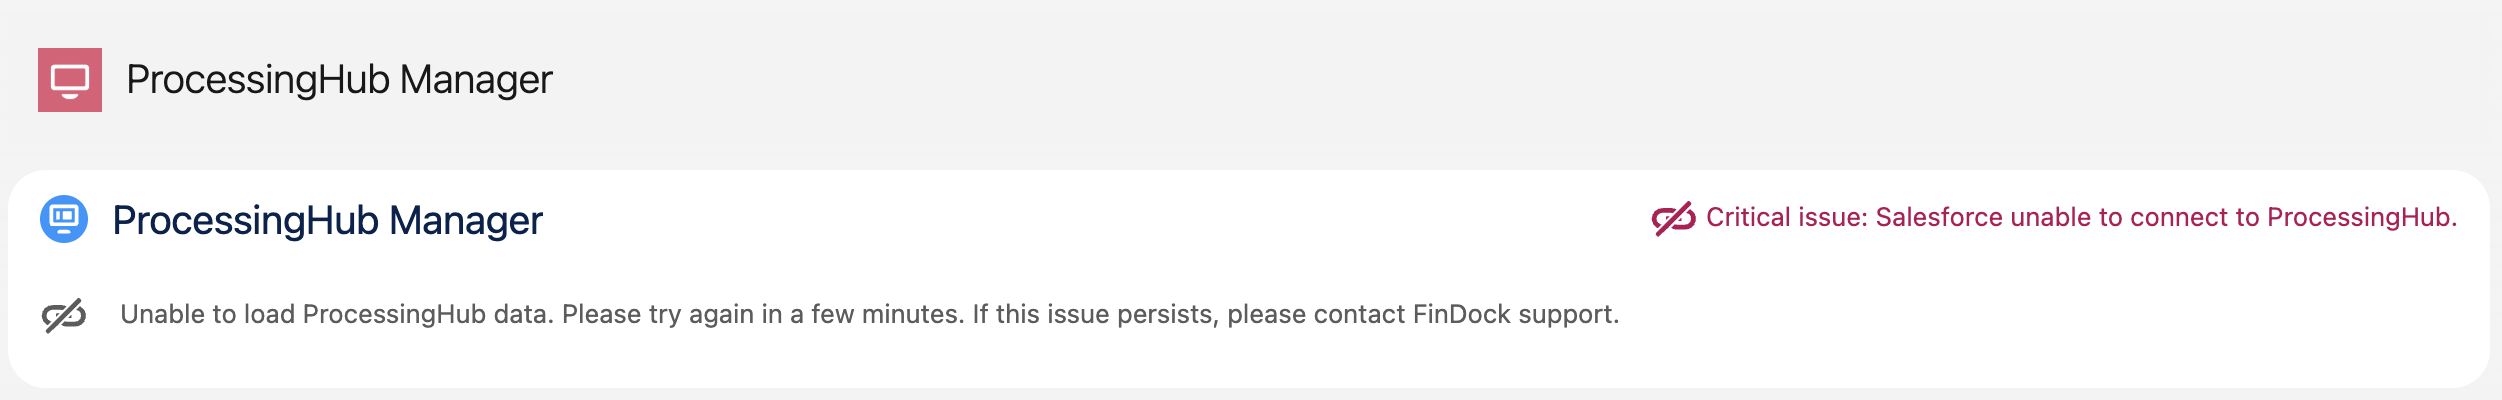2502x400 pixels.
Task: Click the gray broken-link icon beside error message
Action: coord(64,316)
